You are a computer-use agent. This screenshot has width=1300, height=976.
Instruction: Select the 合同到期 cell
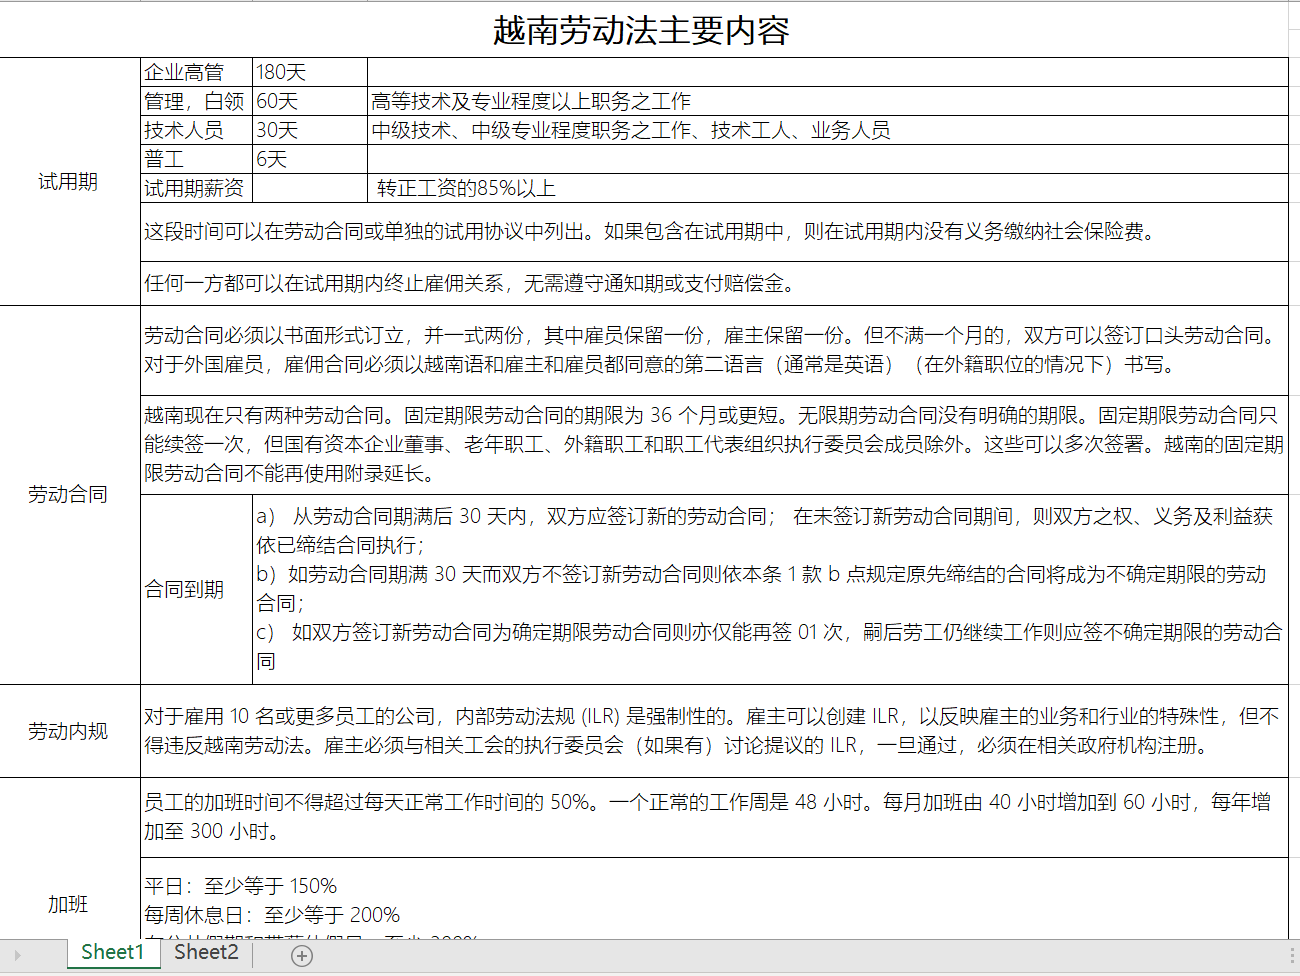click(197, 589)
